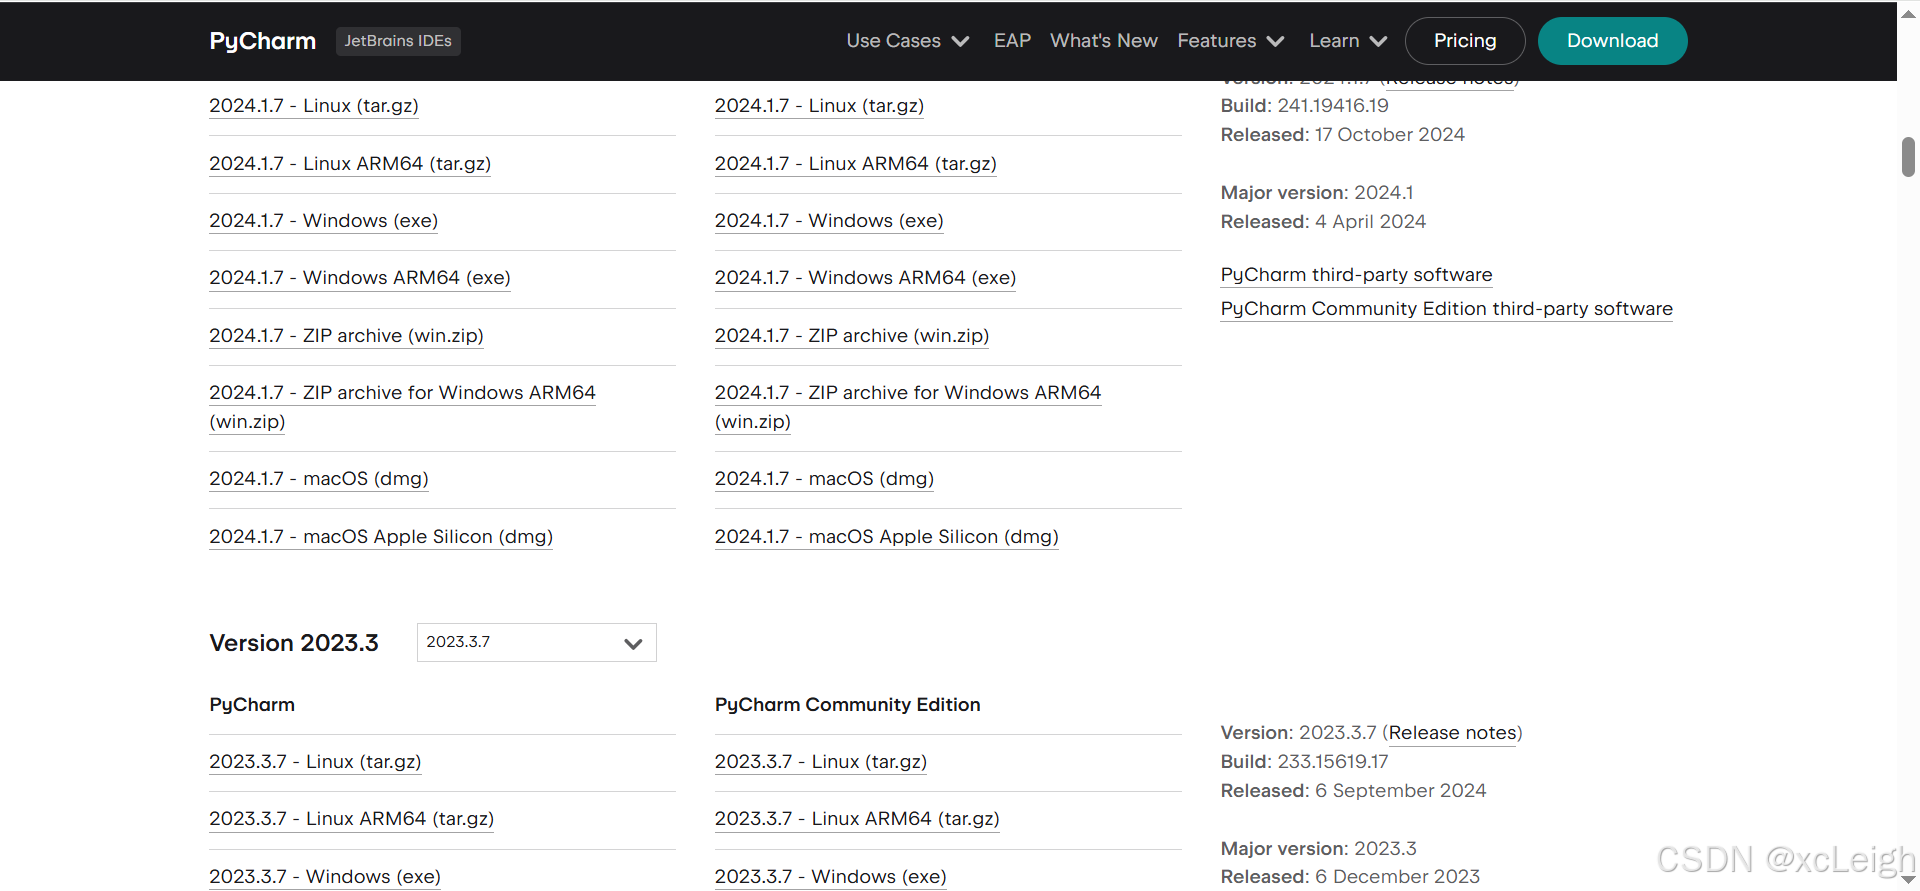Download Community Edition 2024.1.7 Windows (exe)
The image size is (1920, 891).
pyautogui.click(x=829, y=221)
